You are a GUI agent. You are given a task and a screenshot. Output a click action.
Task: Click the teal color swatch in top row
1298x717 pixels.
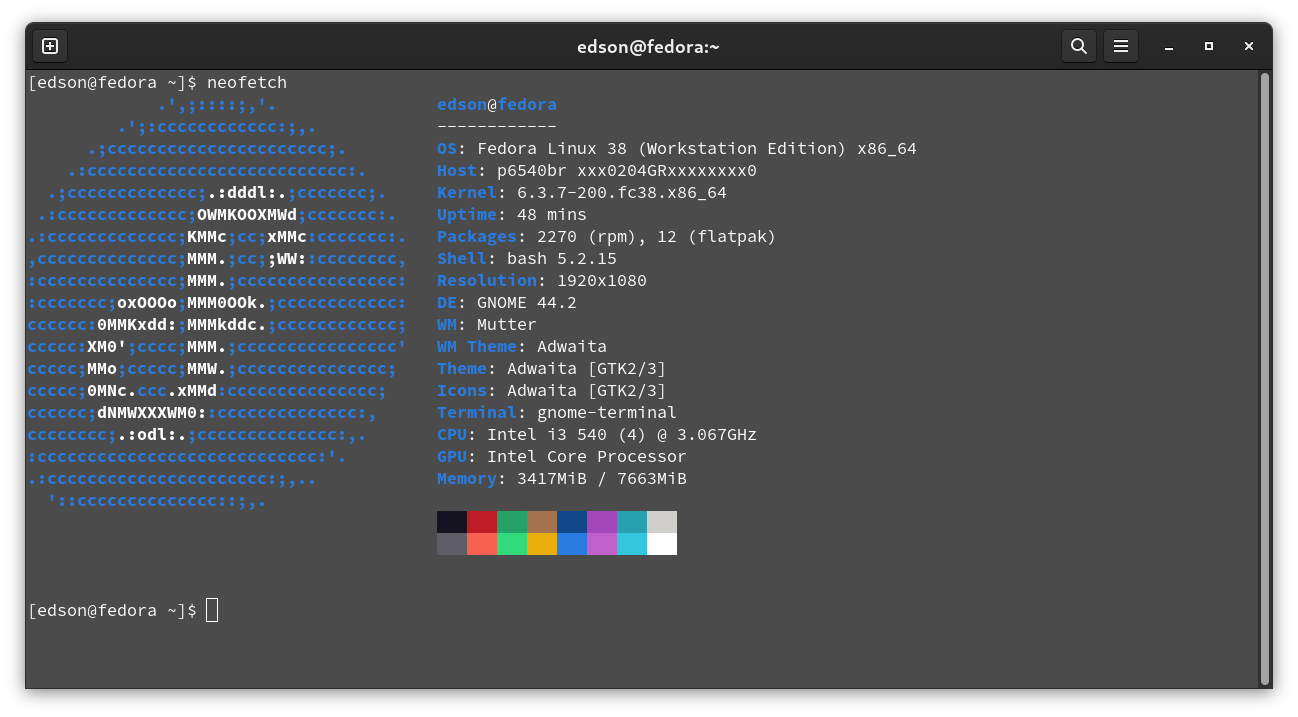[x=632, y=522]
